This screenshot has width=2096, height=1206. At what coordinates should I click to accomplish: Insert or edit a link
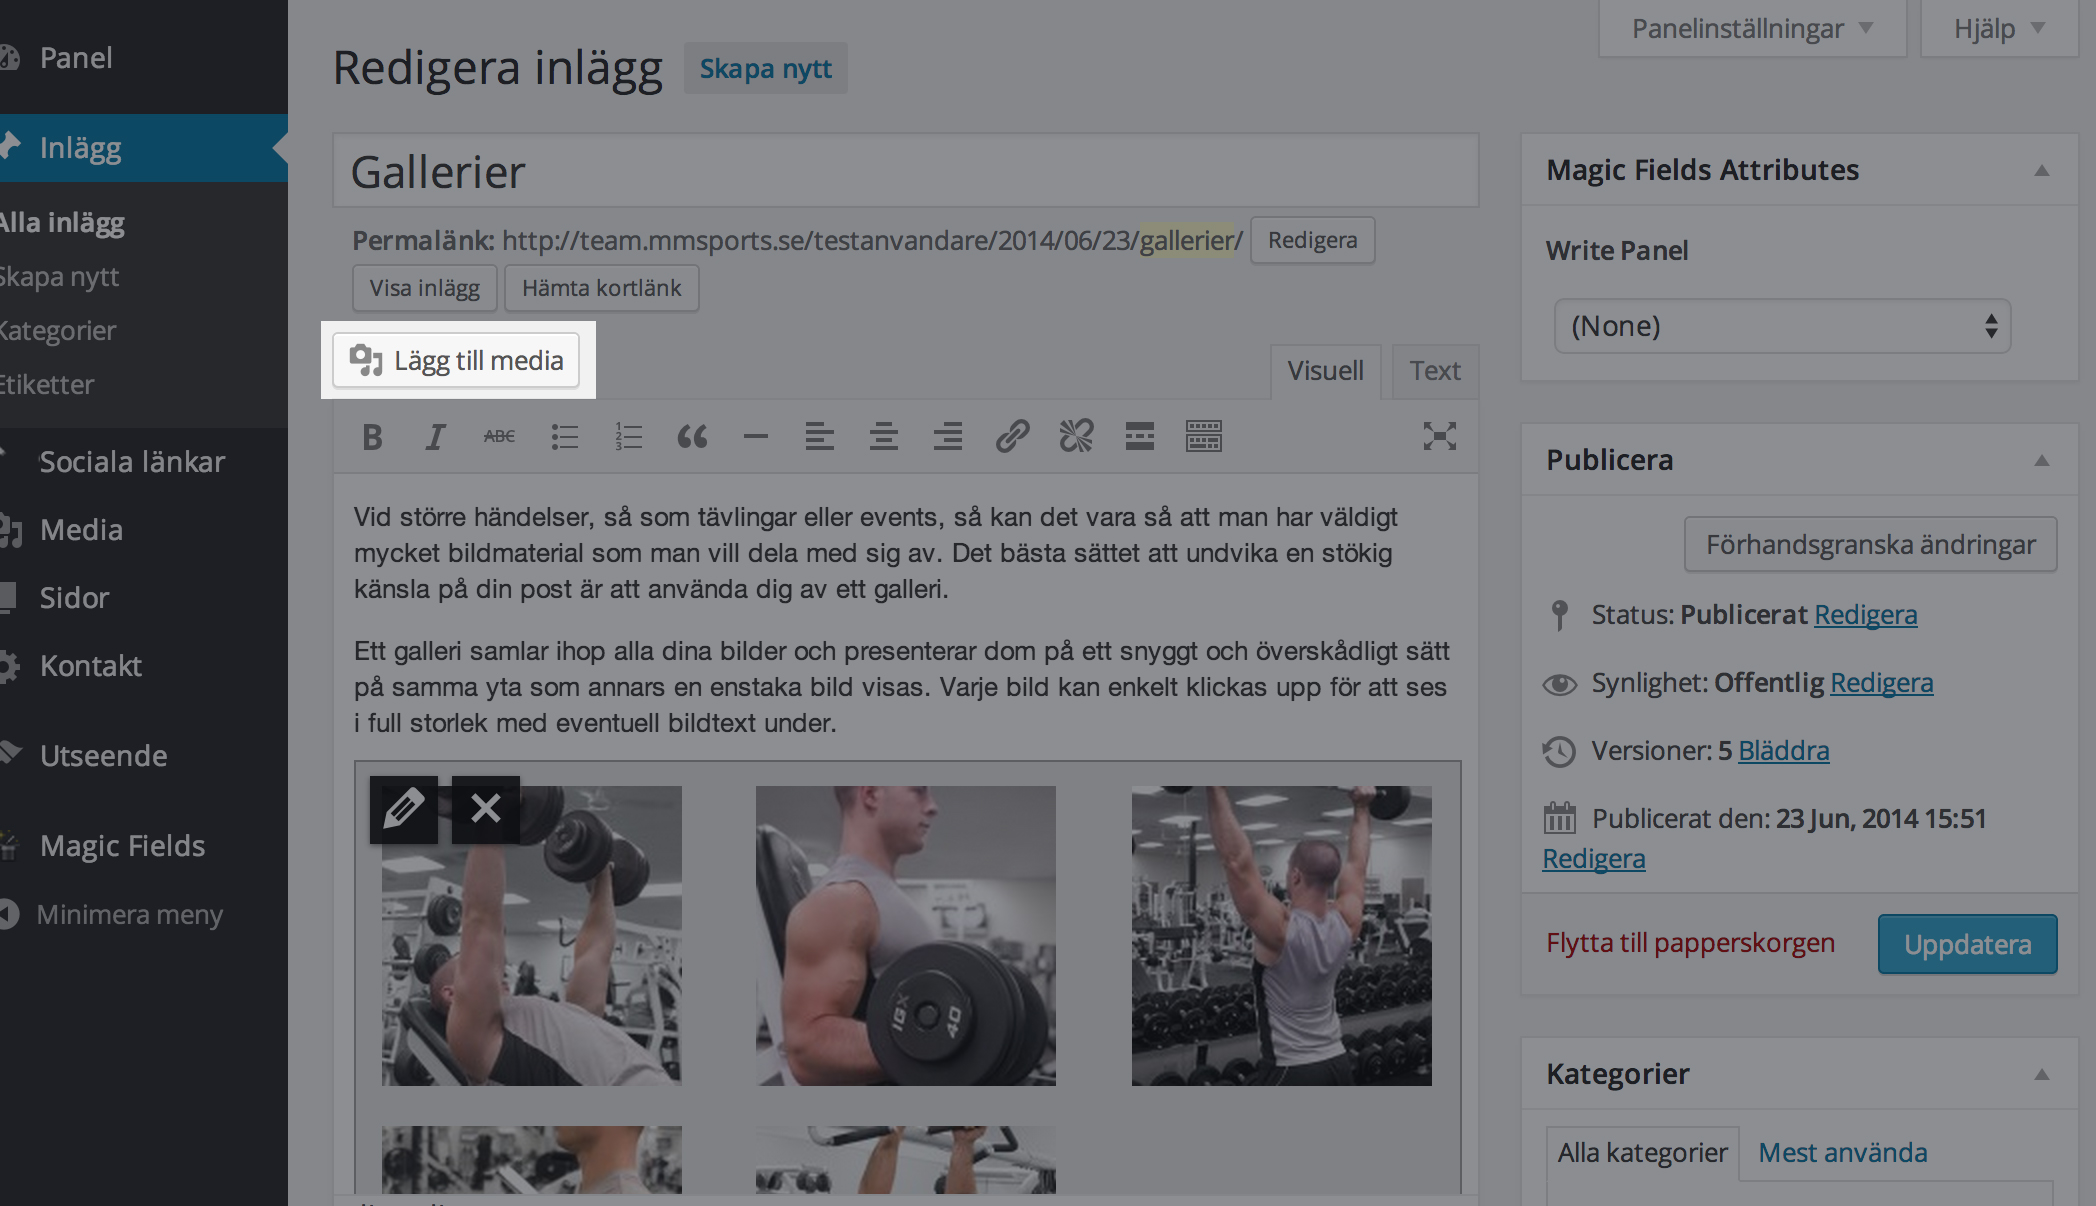[x=1012, y=437]
